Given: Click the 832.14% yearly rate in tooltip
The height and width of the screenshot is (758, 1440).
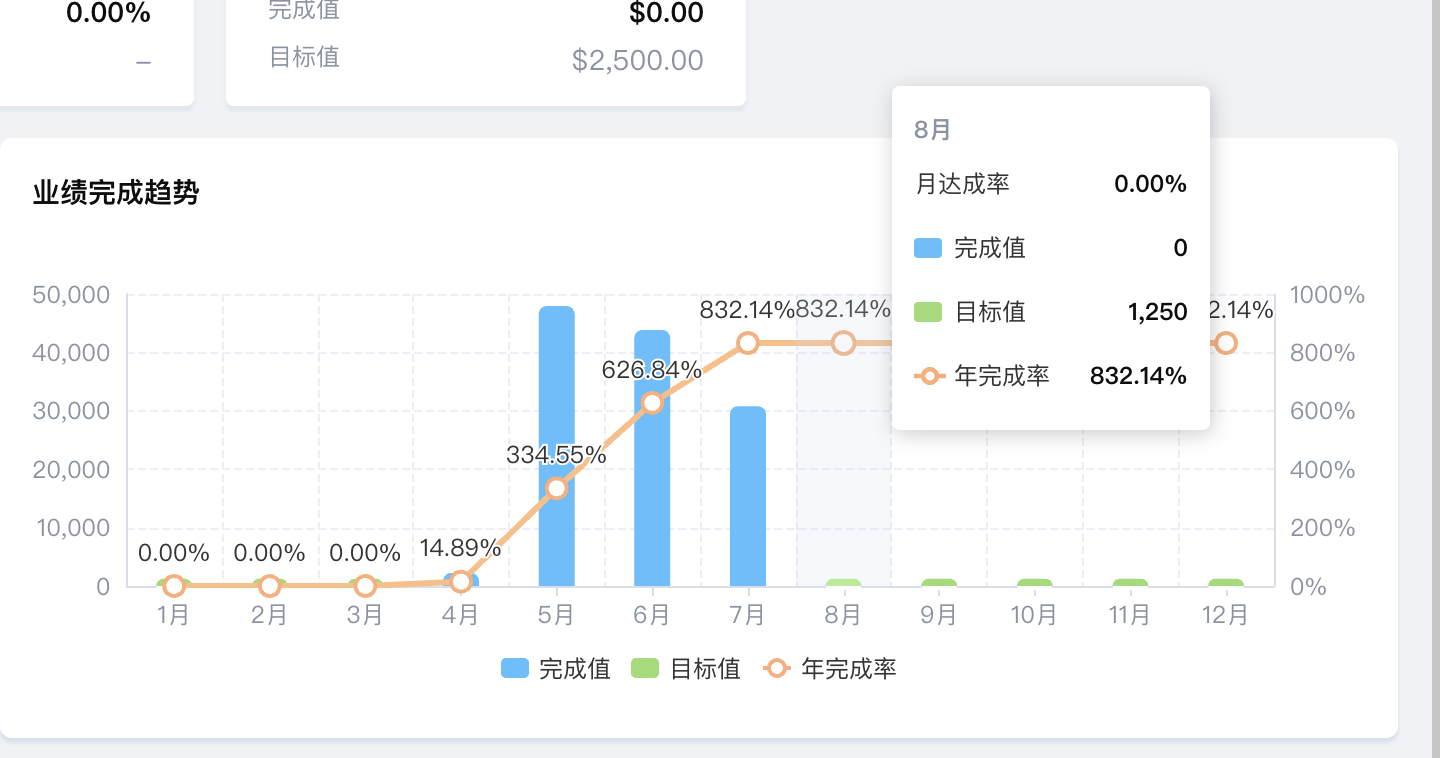Looking at the screenshot, I should coord(1138,376).
